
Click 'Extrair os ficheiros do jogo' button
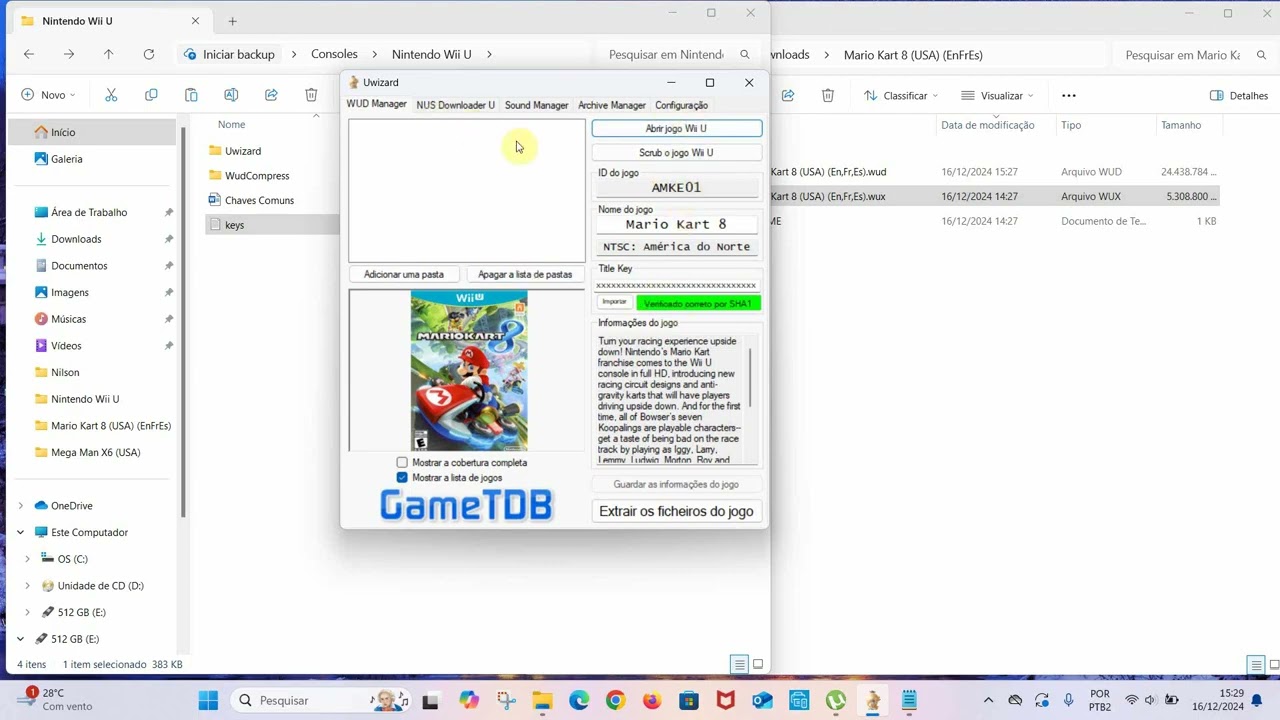click(x=676, y=511)
